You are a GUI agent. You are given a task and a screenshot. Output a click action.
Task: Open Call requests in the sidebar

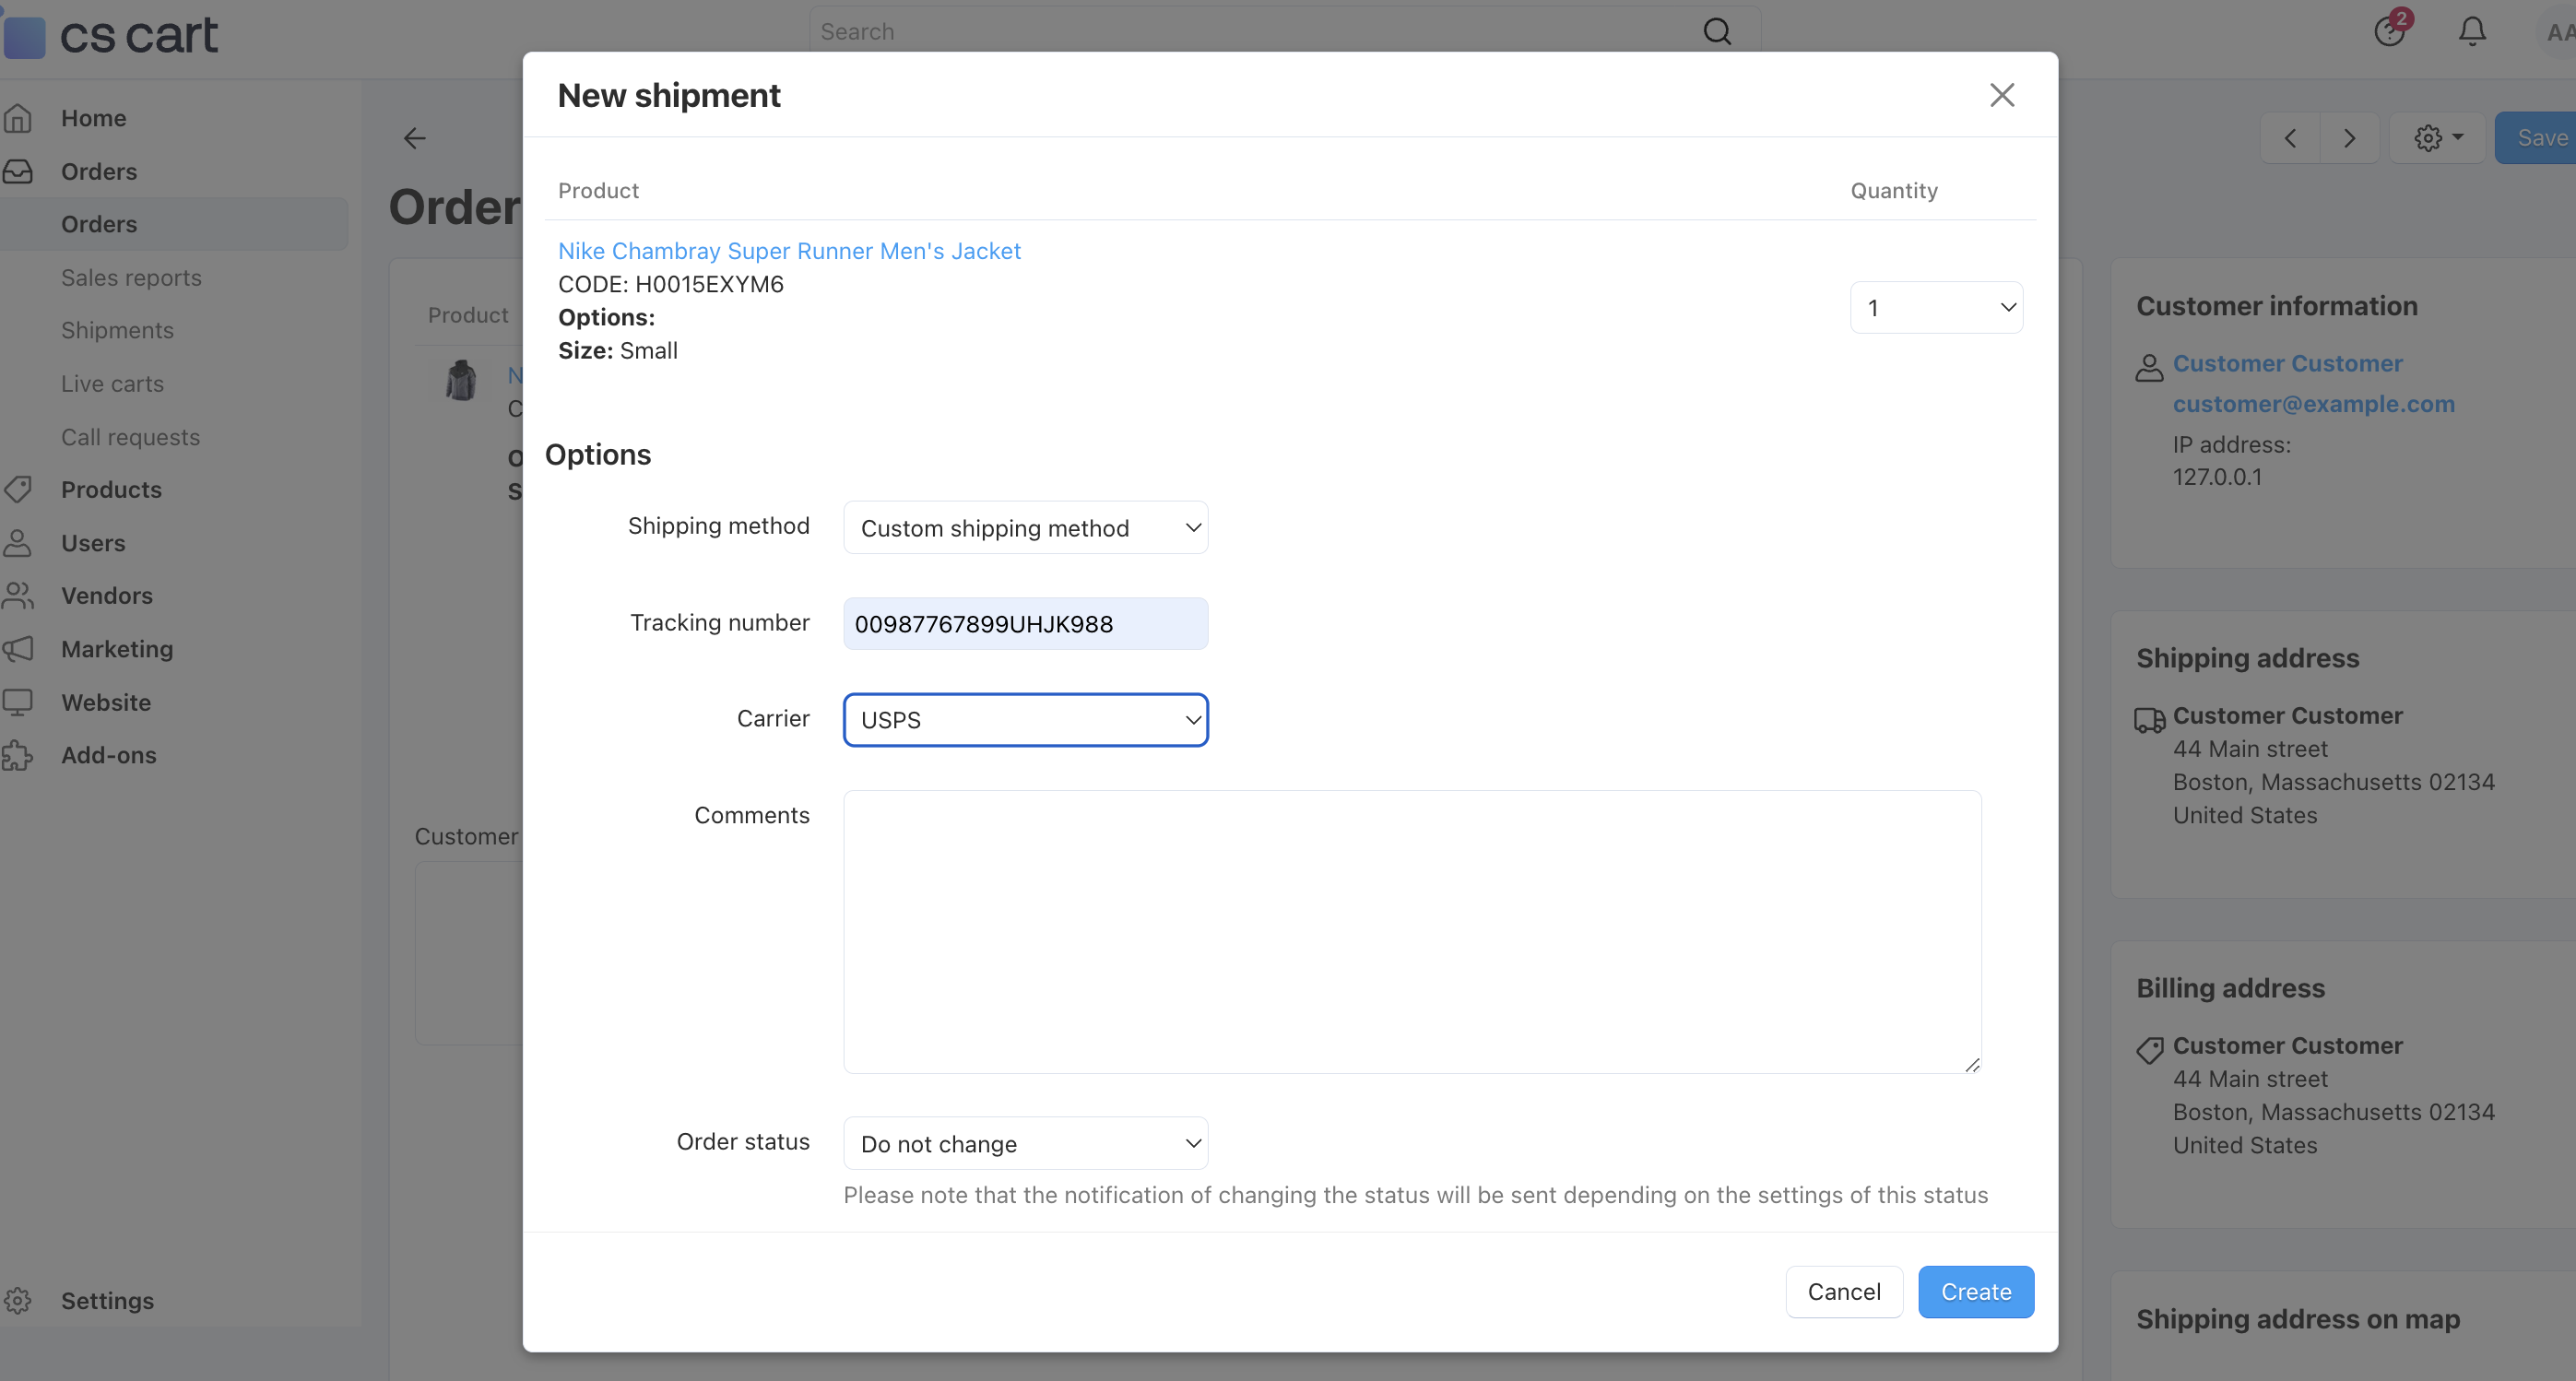click(x=130, y=437)
